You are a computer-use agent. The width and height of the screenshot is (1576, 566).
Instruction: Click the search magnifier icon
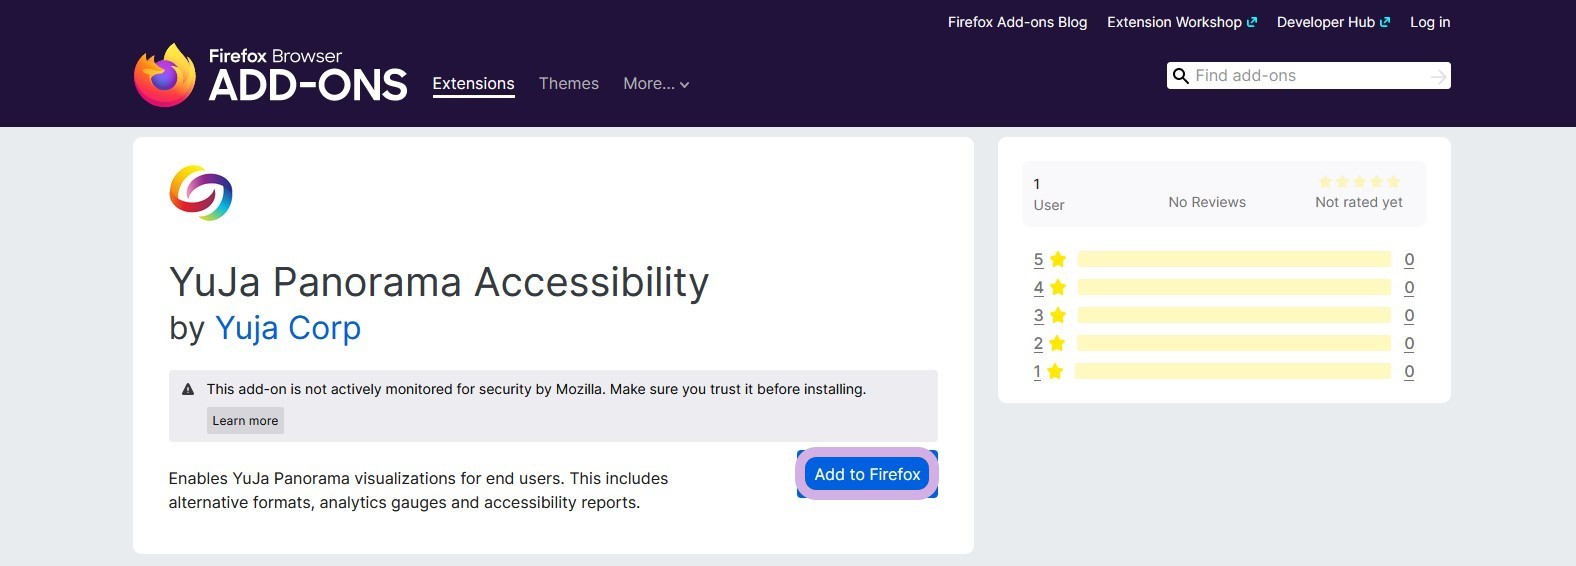[x=1181, y=76]
